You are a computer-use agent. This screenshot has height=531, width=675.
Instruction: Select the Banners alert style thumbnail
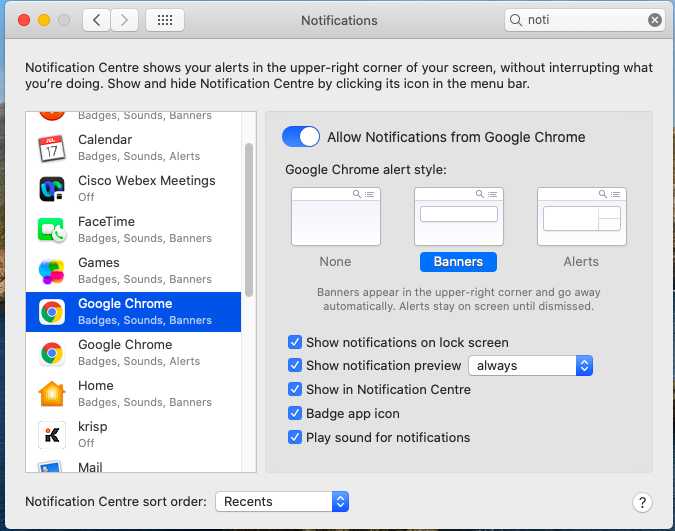pos(459,217)
